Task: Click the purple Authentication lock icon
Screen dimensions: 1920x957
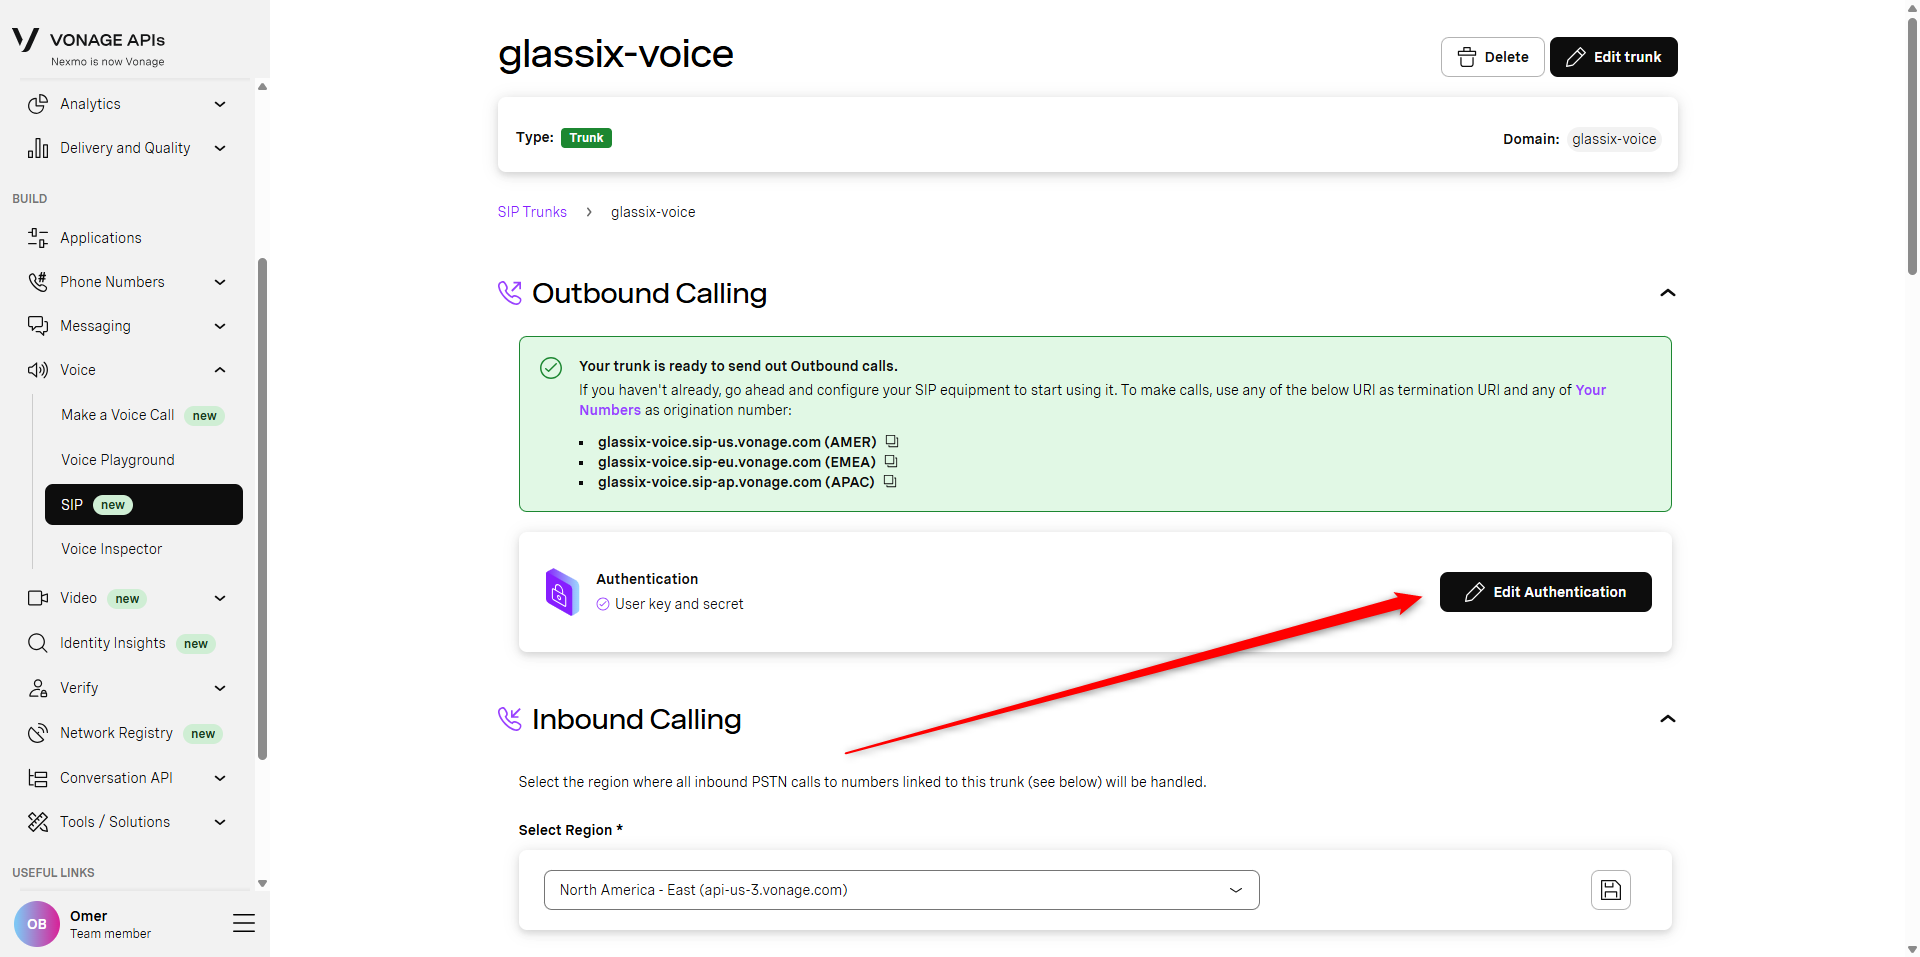Action: pos(561,592)
